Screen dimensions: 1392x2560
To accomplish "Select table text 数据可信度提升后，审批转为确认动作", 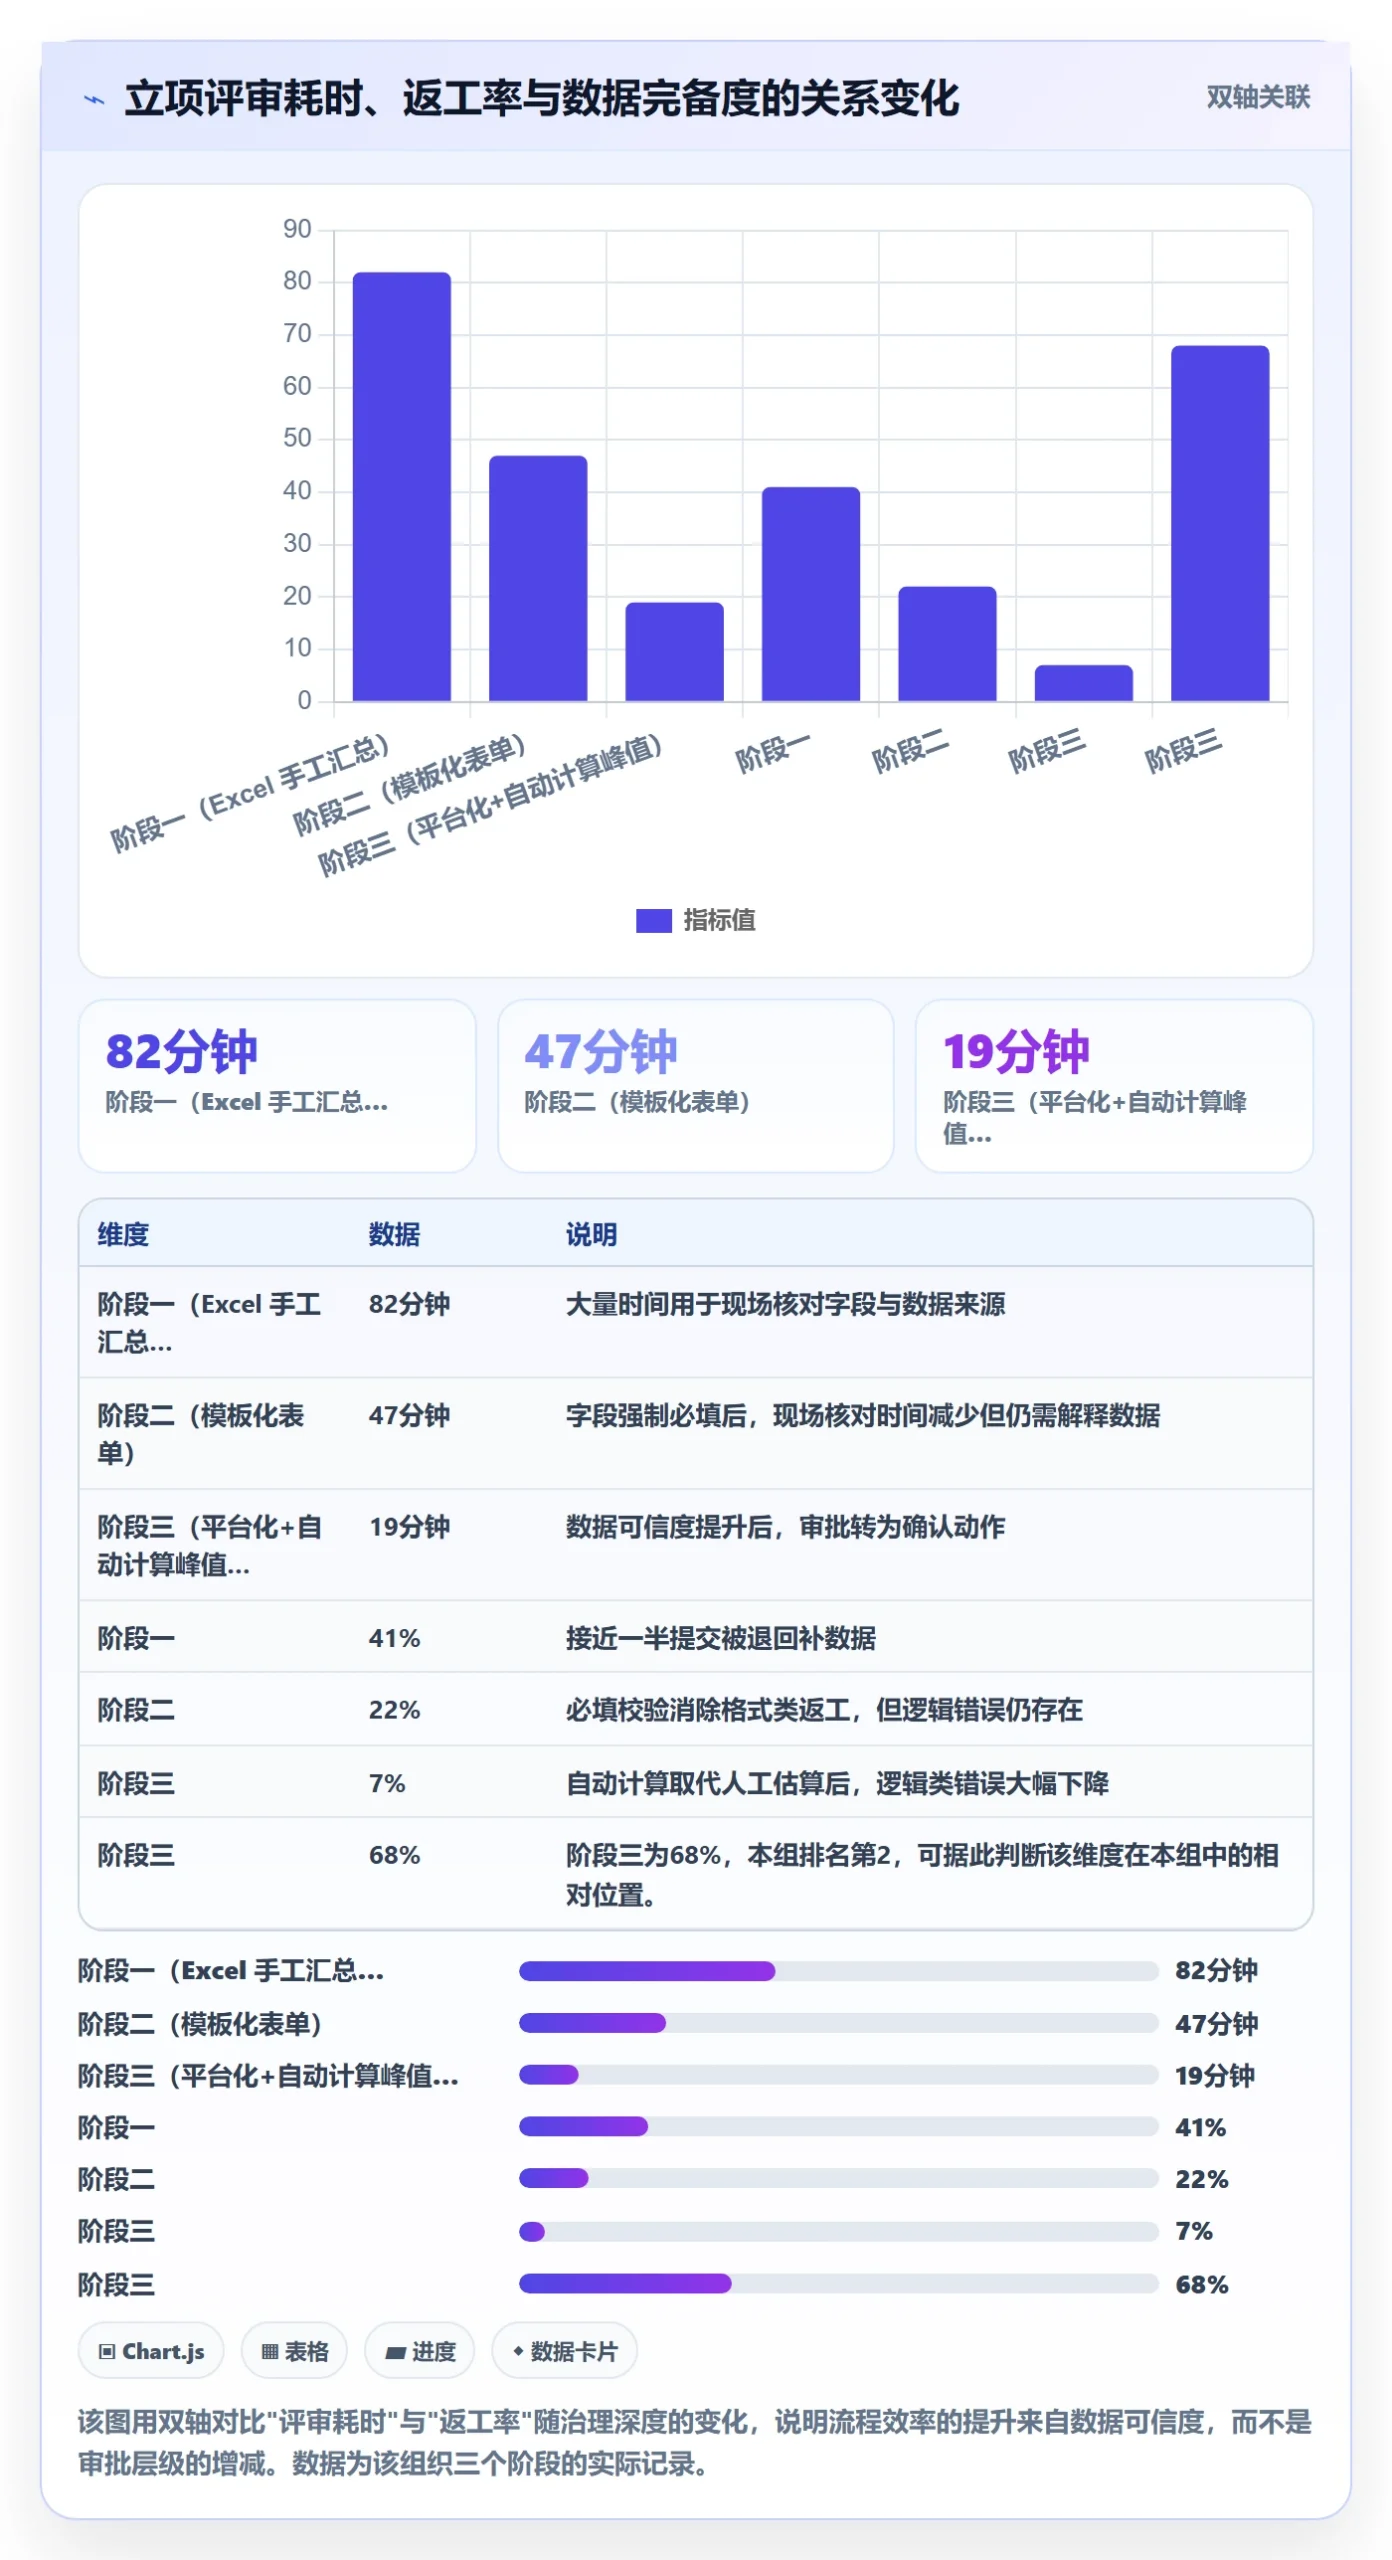I will 785,1527.
